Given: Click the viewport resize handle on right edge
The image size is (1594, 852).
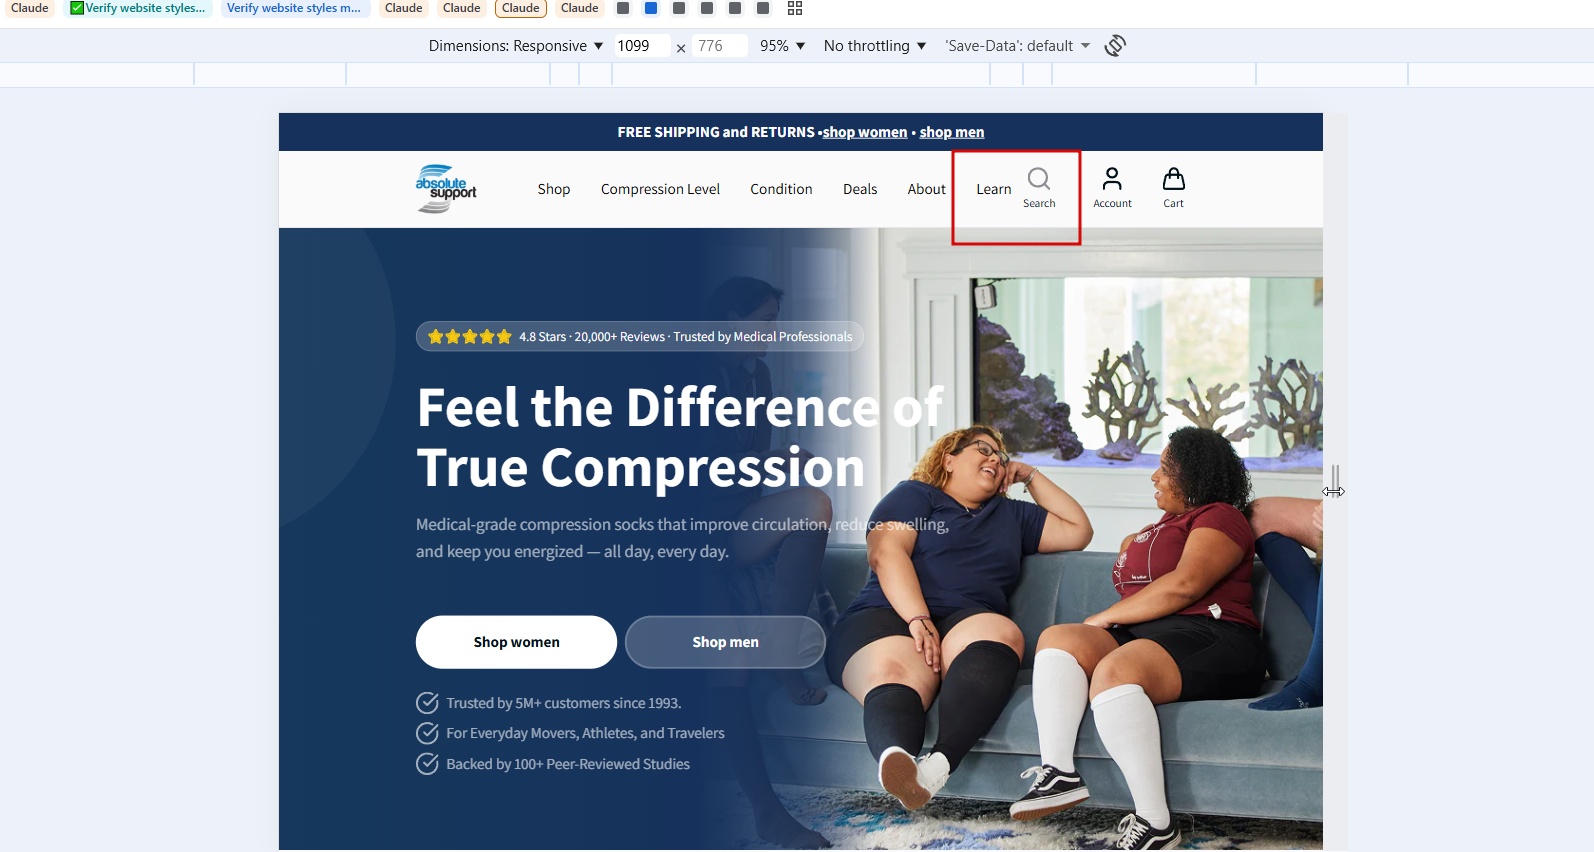Looking at the screenshot, I should click(1334, 482).
